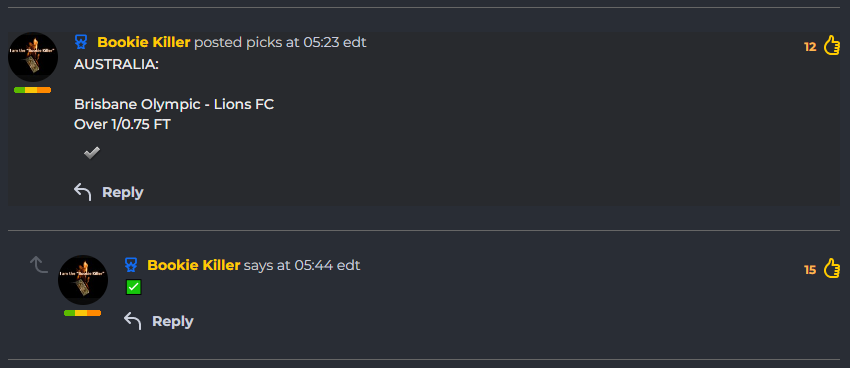Click the grey checkmark below Over 1/0.75 FT
The height and width of the screenshot is (368, 850).
pyautogui.click(x=92, y=153)
